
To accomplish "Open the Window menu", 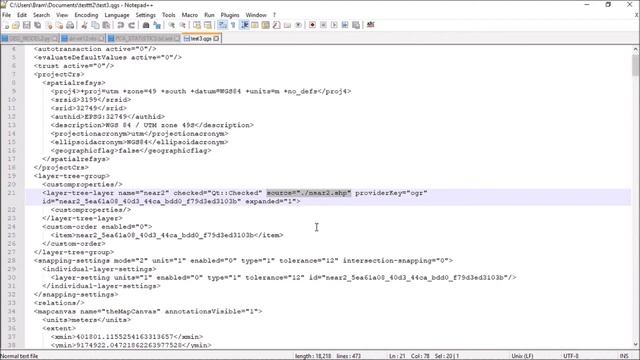I will tap(256, 15).
